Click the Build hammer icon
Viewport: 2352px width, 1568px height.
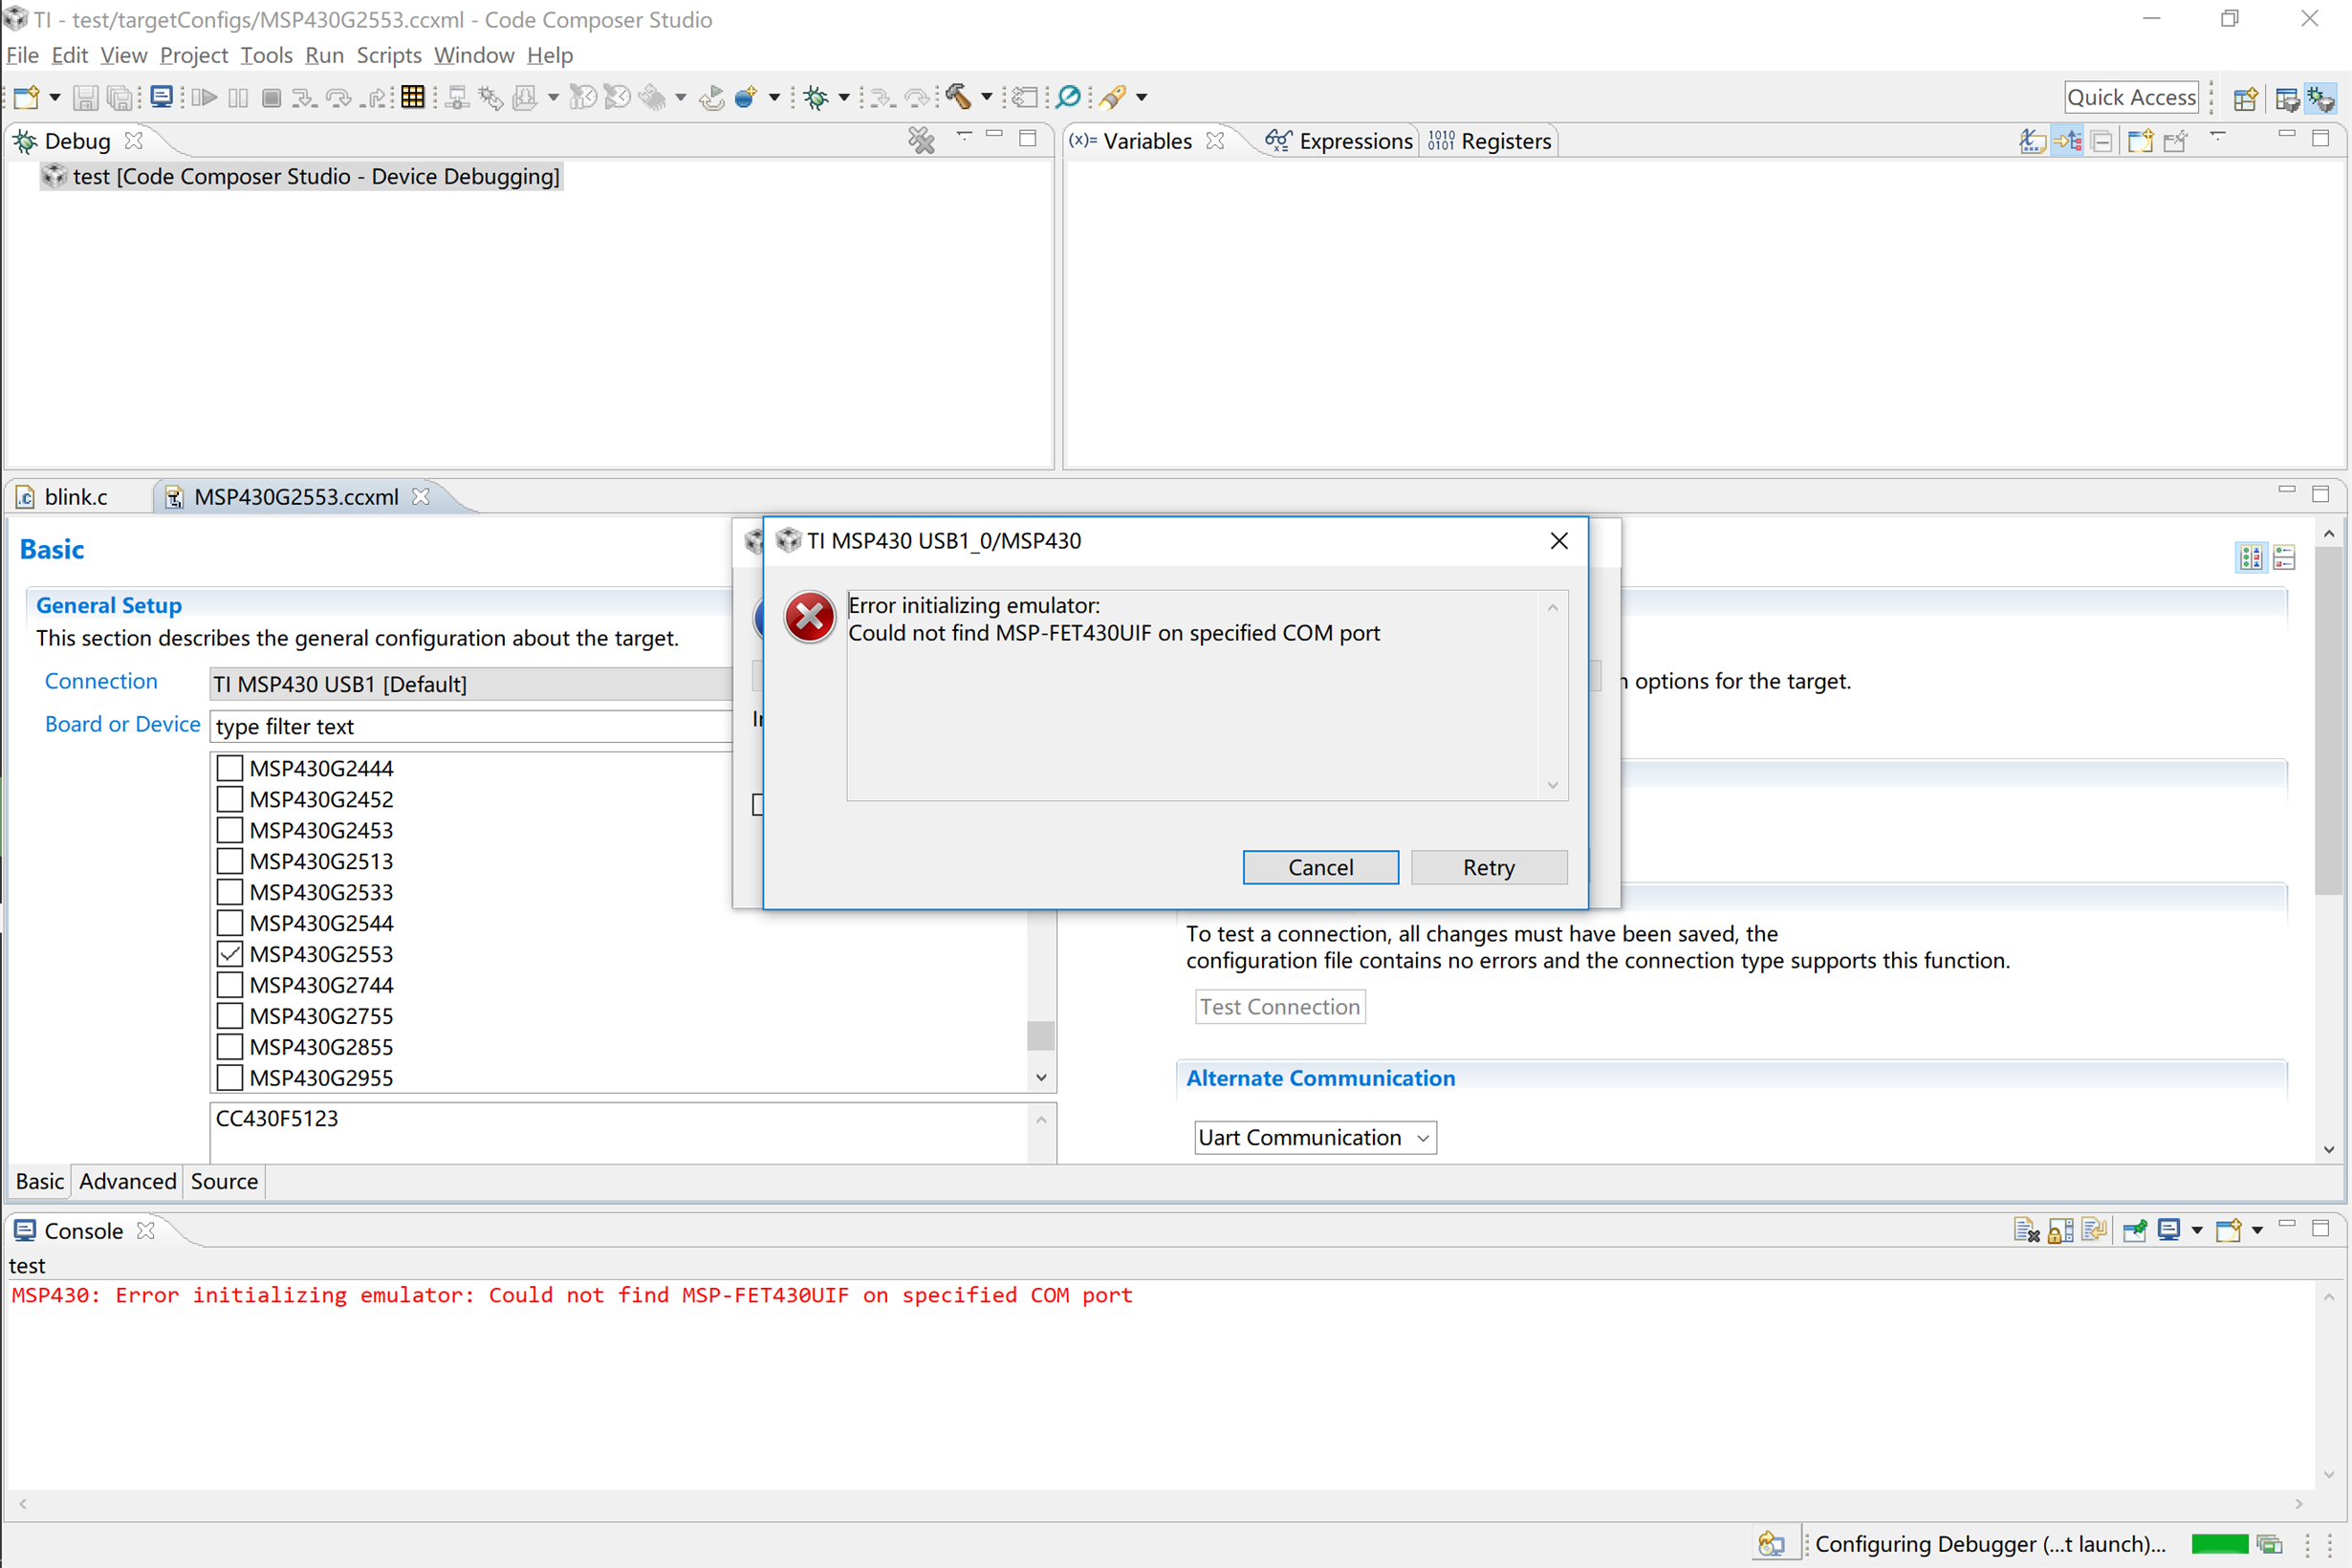click(x=957, y=97)
